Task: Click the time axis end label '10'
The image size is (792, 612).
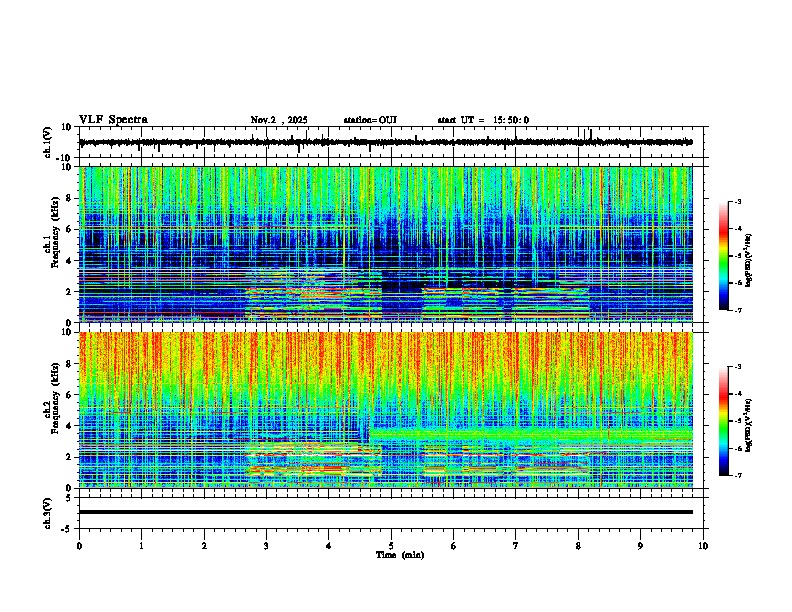Action: click(x=703, y=546)
